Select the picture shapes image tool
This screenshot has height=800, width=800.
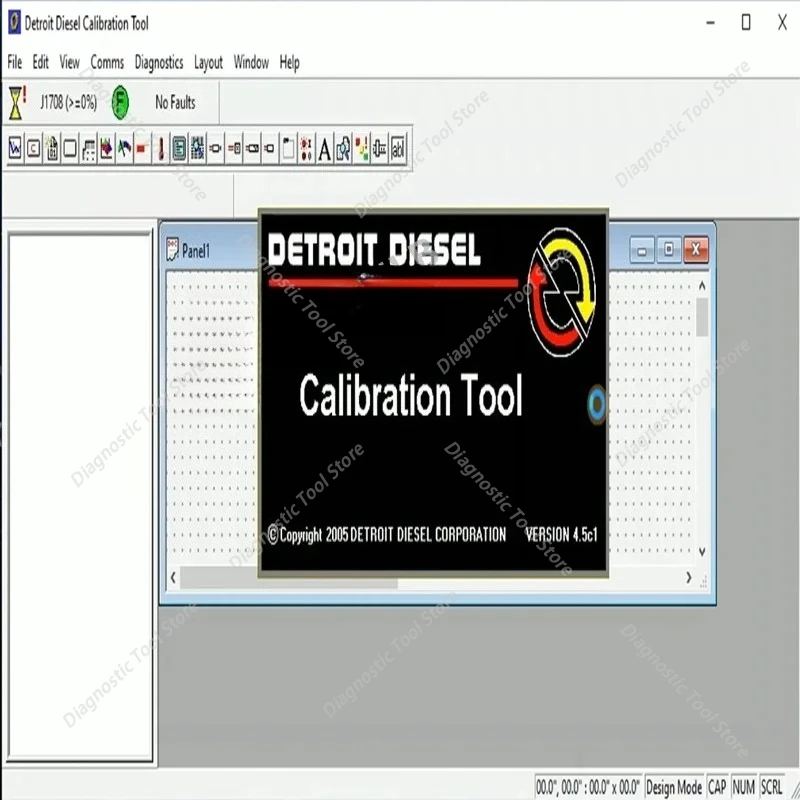point(343,149)
